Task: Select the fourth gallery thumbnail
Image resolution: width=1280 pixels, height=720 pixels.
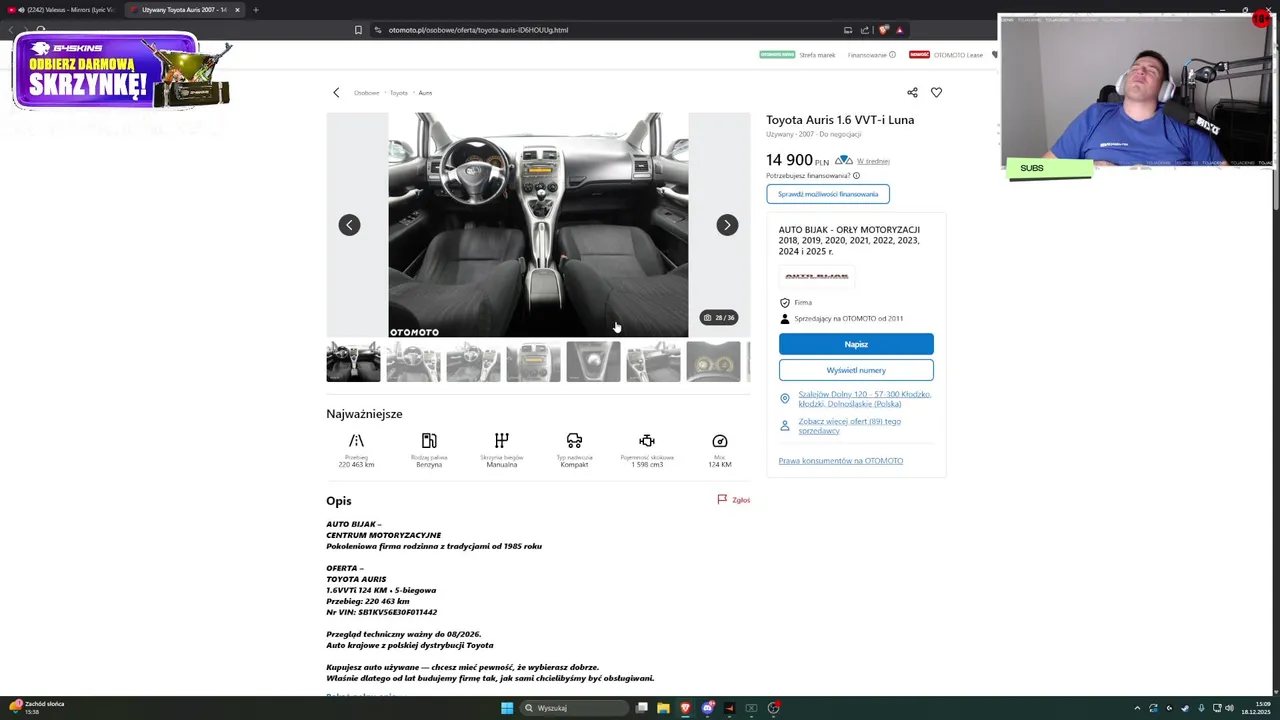Action: click(533, 362)
